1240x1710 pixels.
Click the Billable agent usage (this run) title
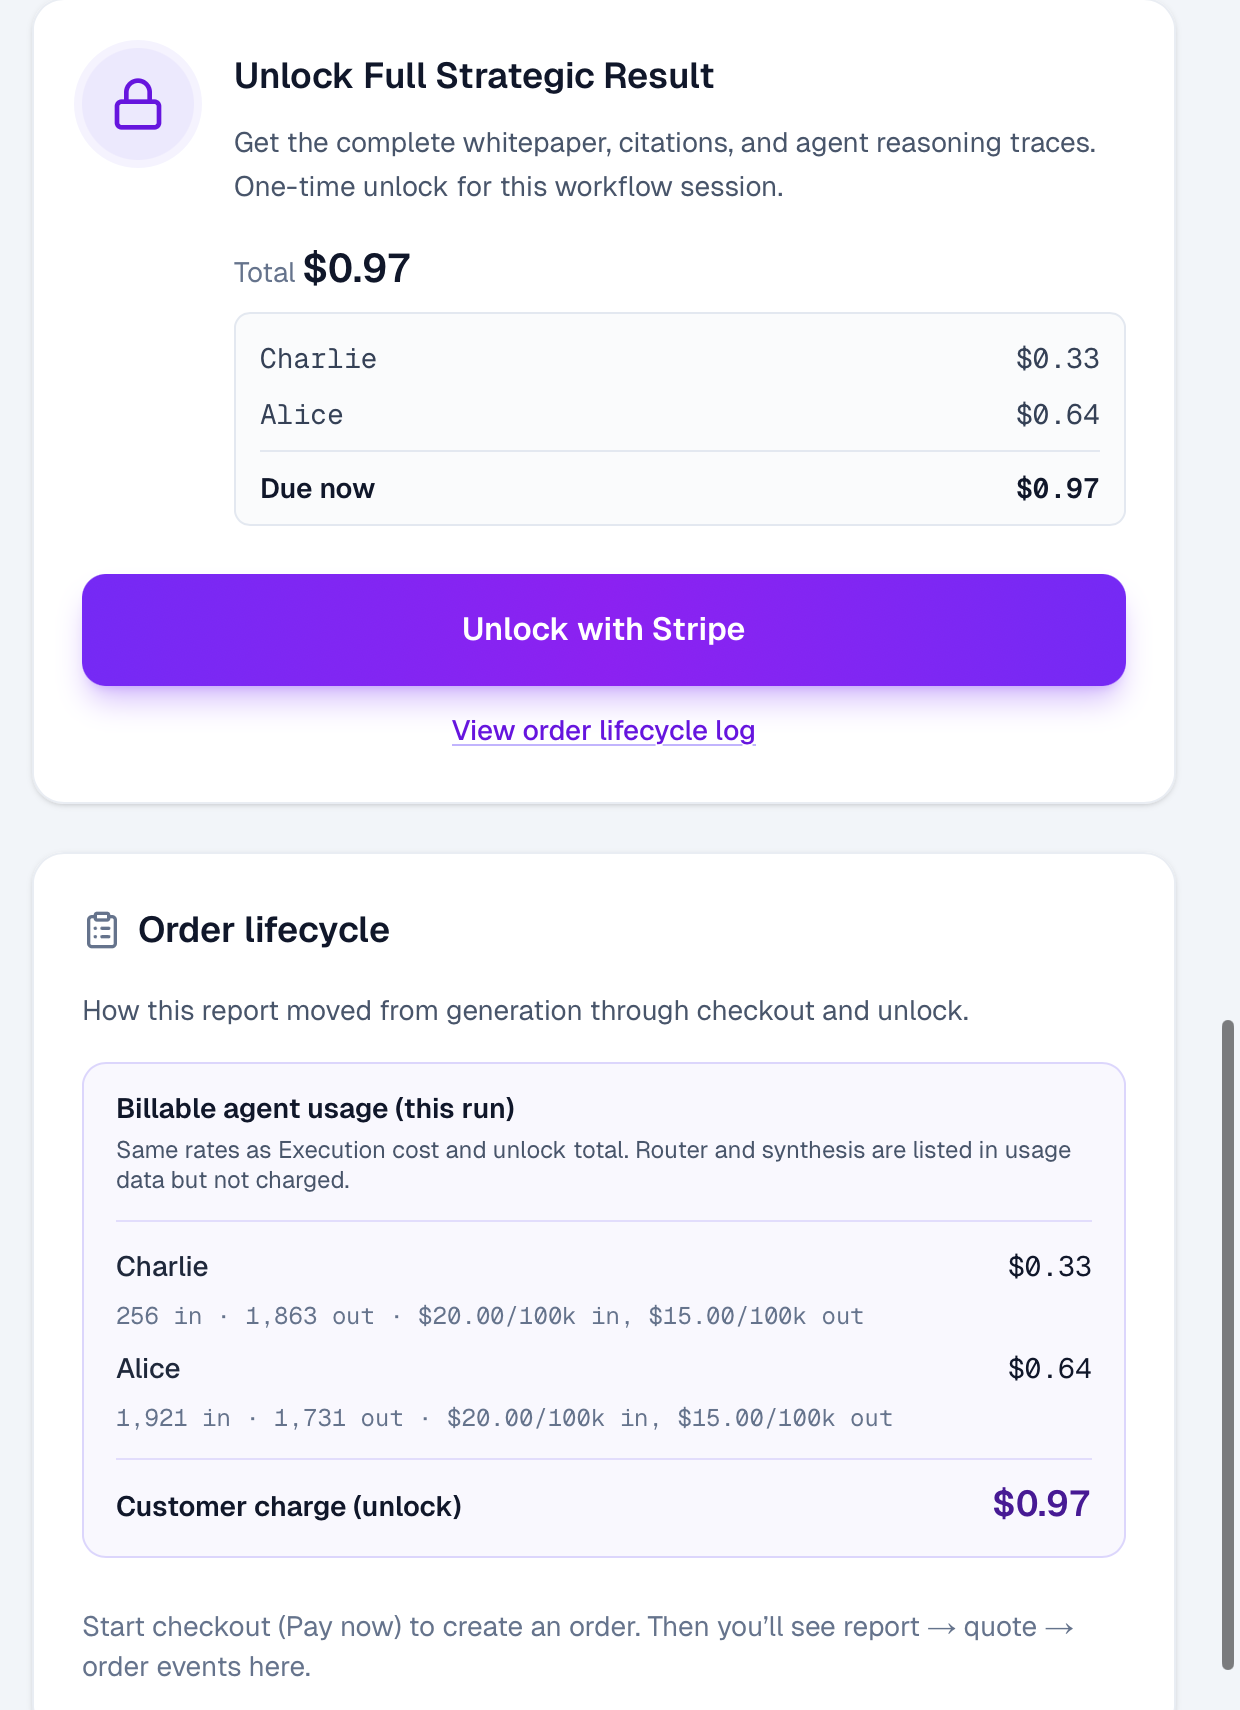[316, 1108]
